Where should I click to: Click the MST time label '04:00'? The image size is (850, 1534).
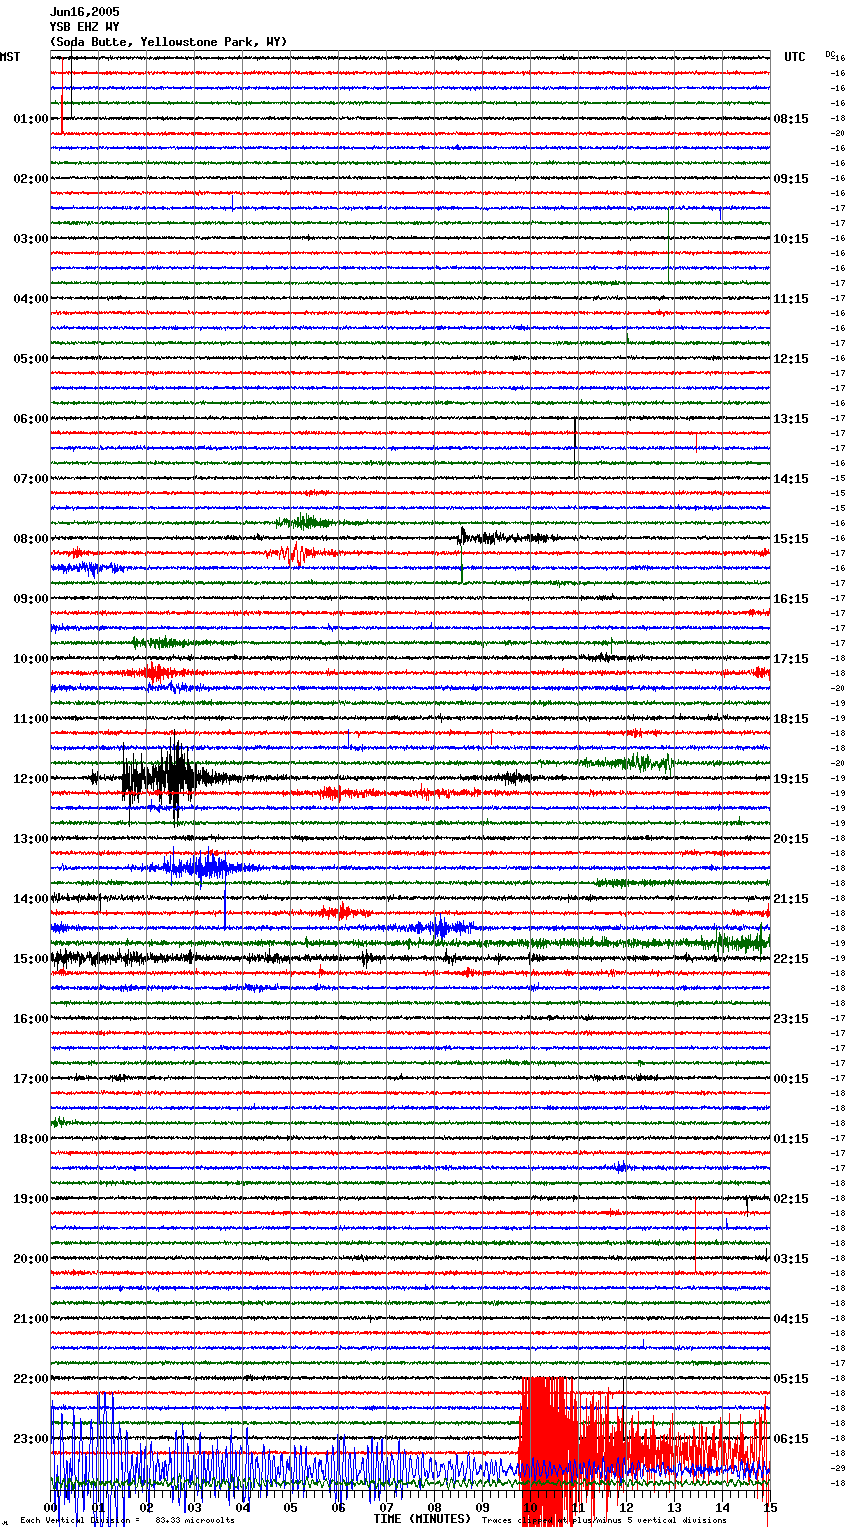pos(30,299)
